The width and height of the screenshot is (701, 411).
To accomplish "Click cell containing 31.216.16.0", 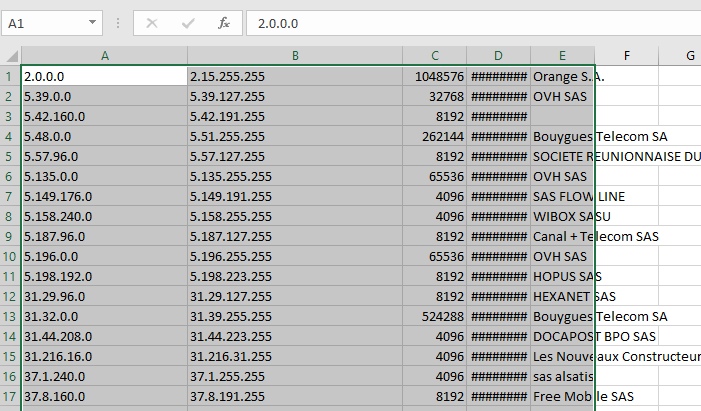I will [105, 356].
